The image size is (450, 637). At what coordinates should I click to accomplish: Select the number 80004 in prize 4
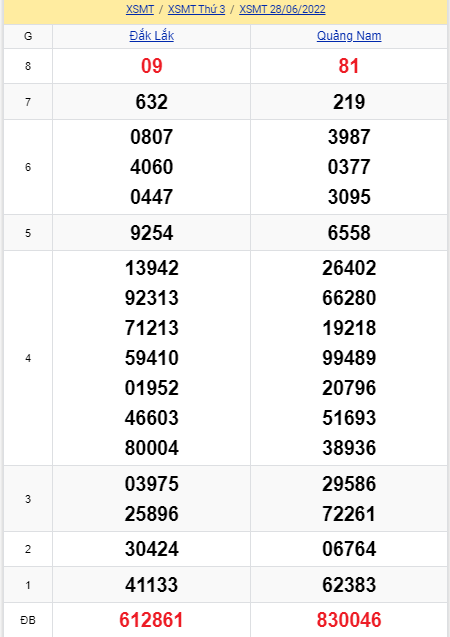(x=151, y=448)
